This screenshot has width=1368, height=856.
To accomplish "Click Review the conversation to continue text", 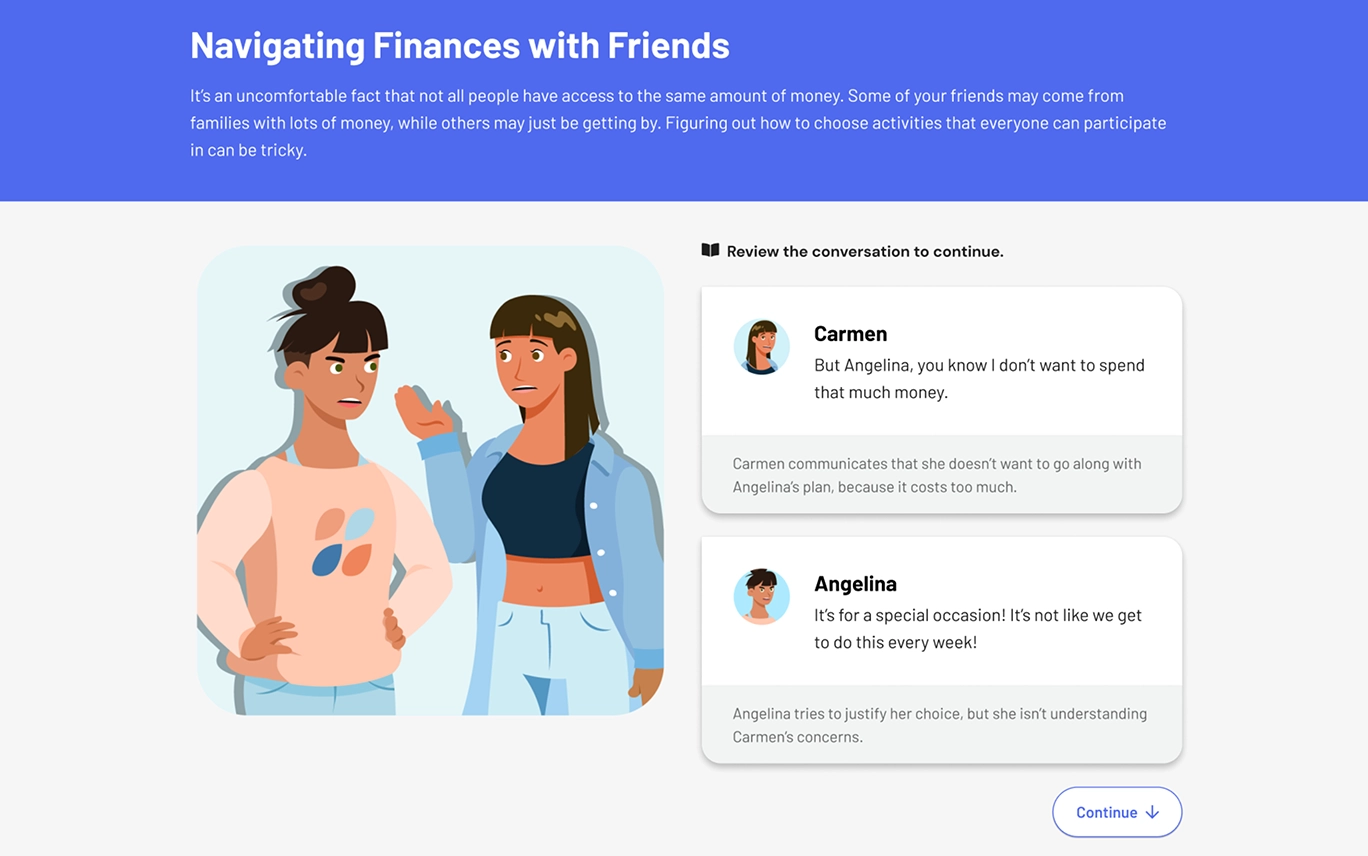I will point(865,251).
